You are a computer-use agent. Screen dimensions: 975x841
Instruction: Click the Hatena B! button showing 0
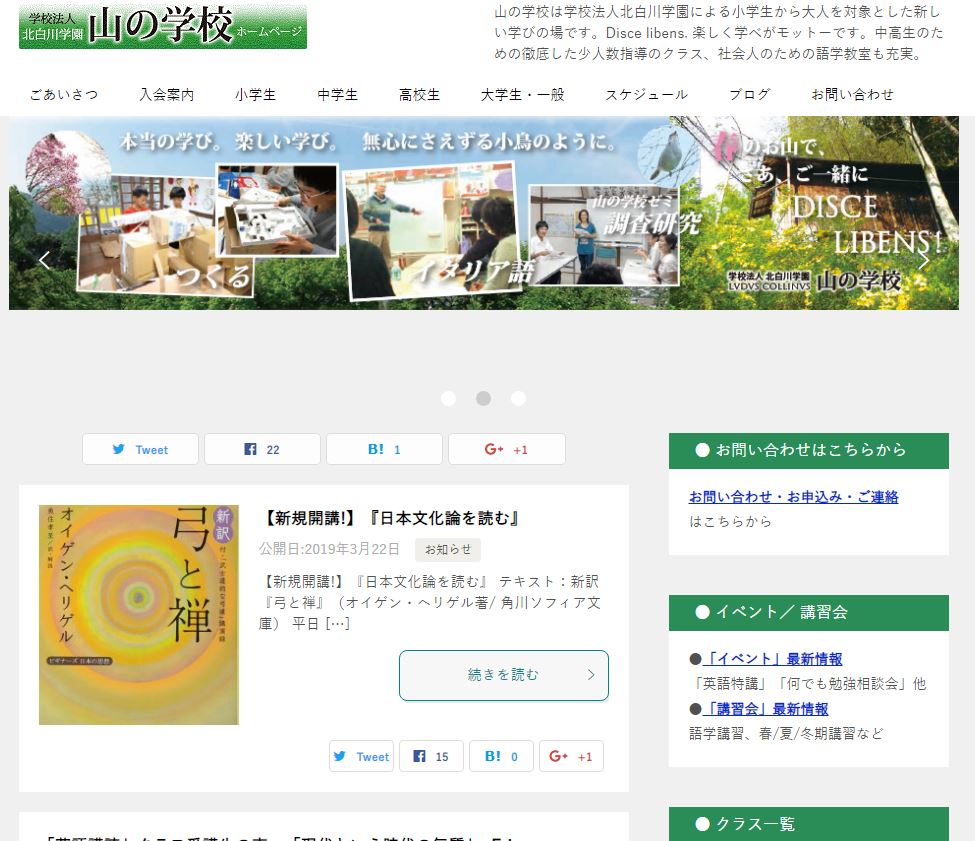[x=501, y=756]
